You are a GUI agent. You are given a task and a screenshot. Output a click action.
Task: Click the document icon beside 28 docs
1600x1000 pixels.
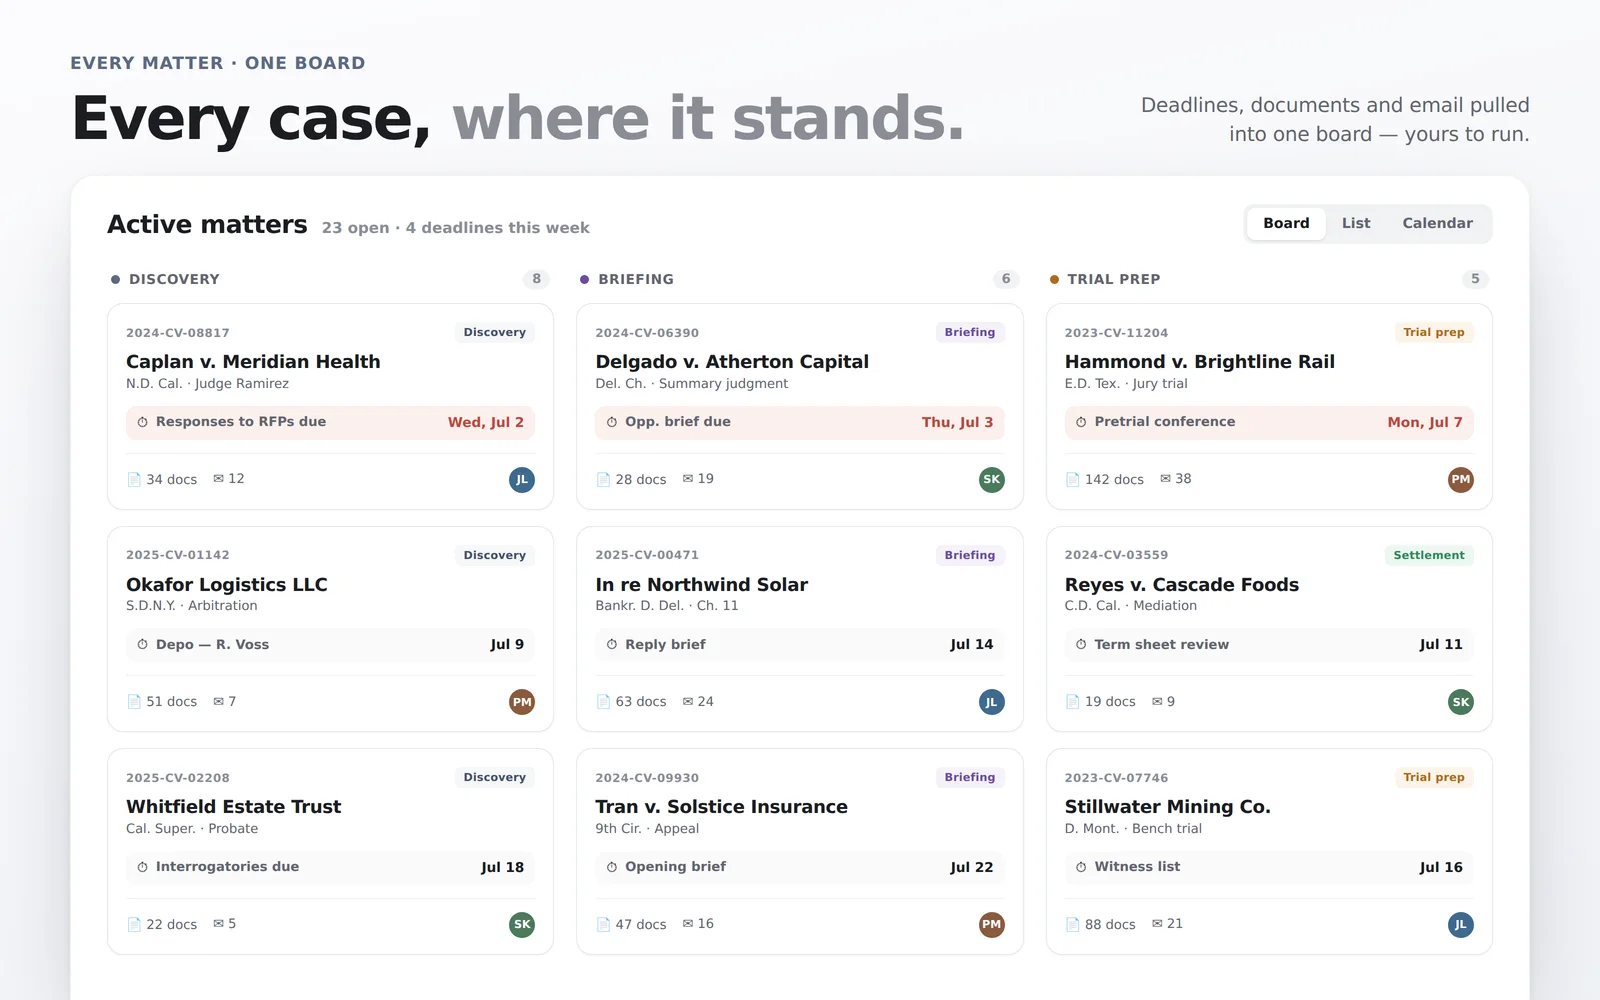coord(603,480)
